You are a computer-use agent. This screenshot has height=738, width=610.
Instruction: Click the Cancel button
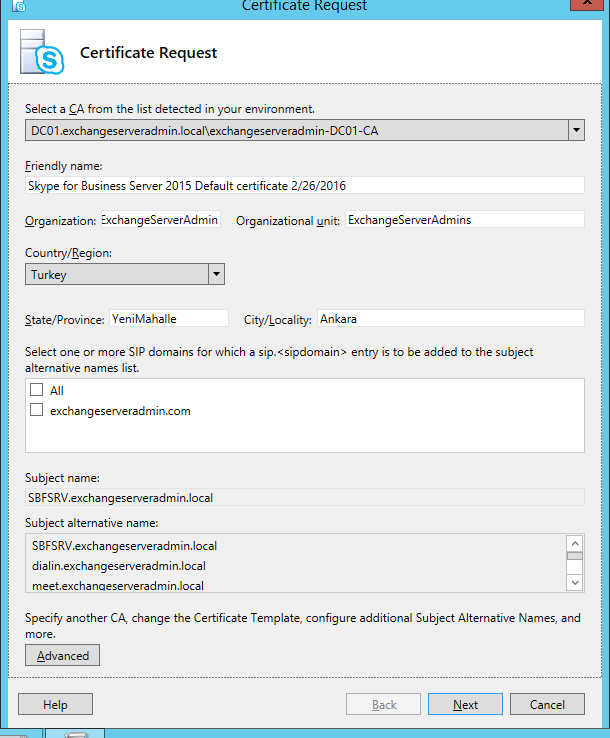(x=547, y=704)
